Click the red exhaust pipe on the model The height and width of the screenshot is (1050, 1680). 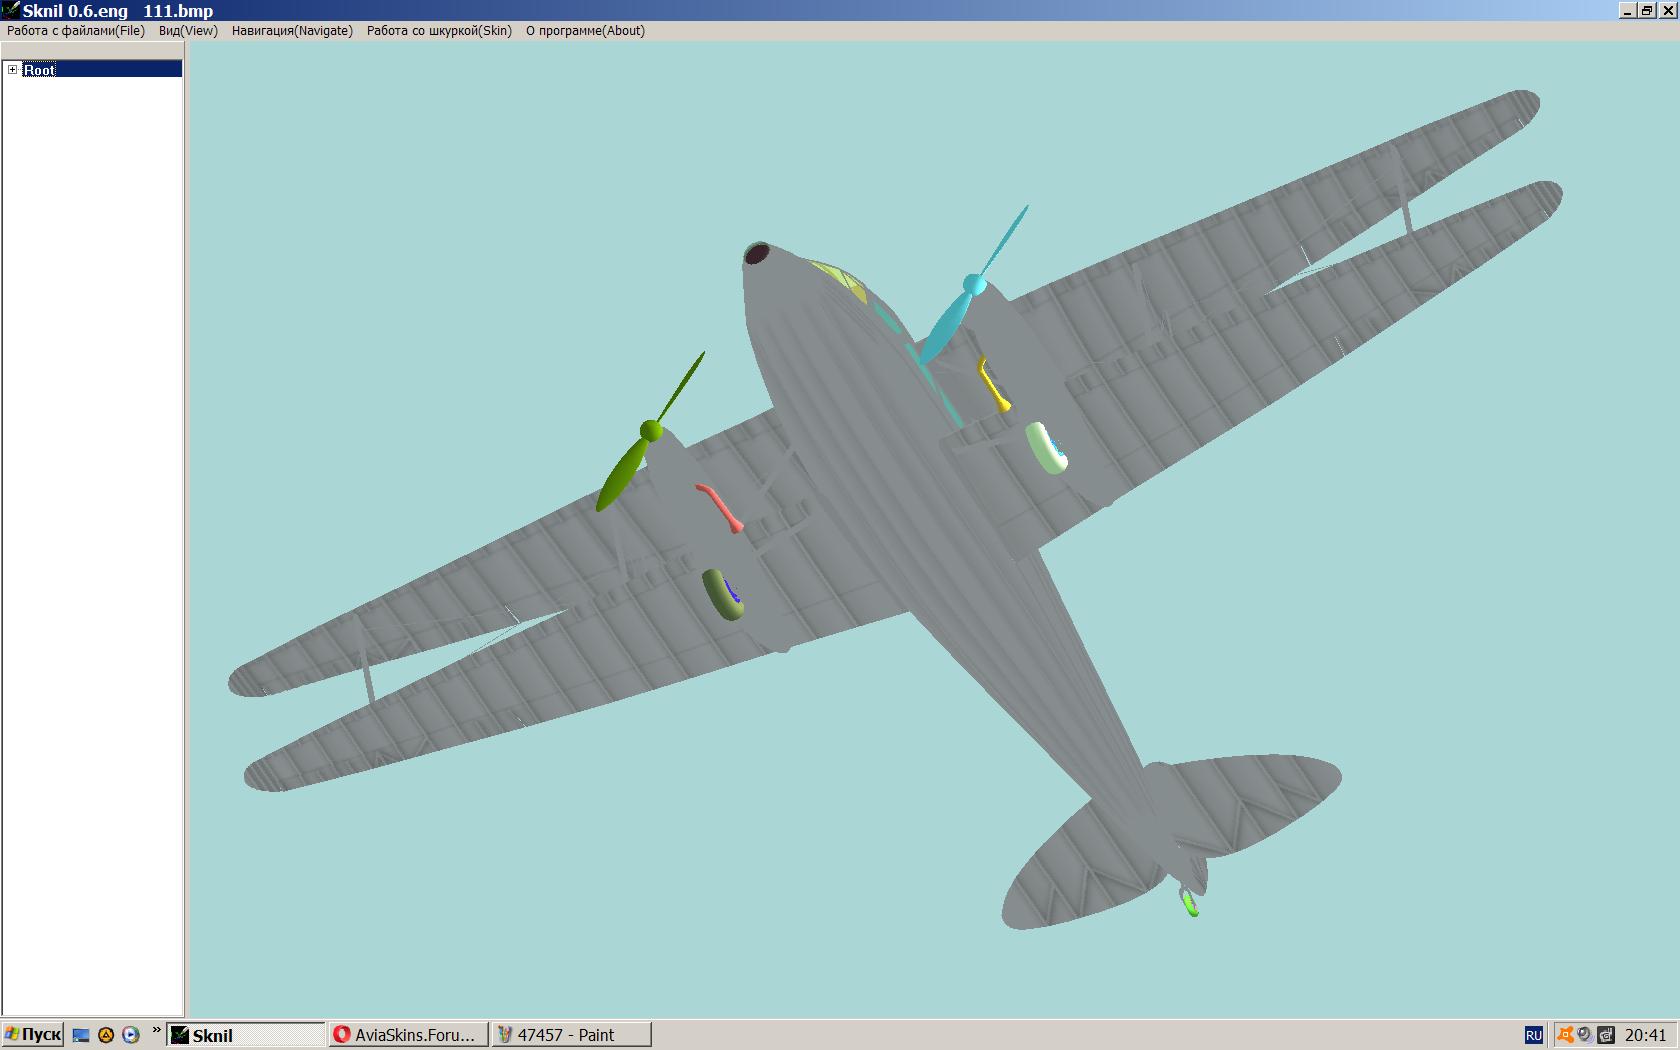pos(721,507)
